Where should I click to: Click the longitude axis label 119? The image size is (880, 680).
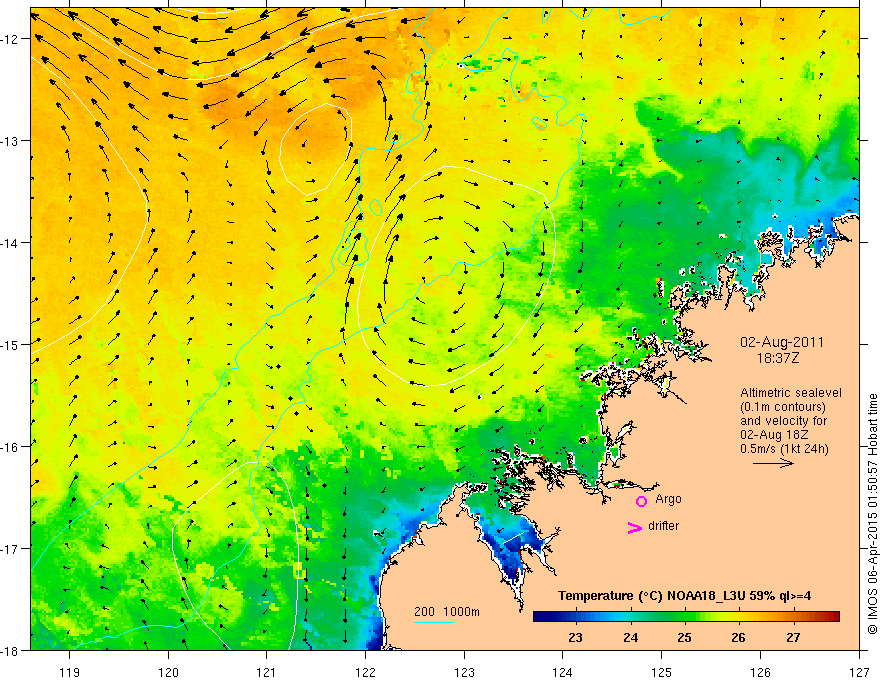(x=70, y=672)
